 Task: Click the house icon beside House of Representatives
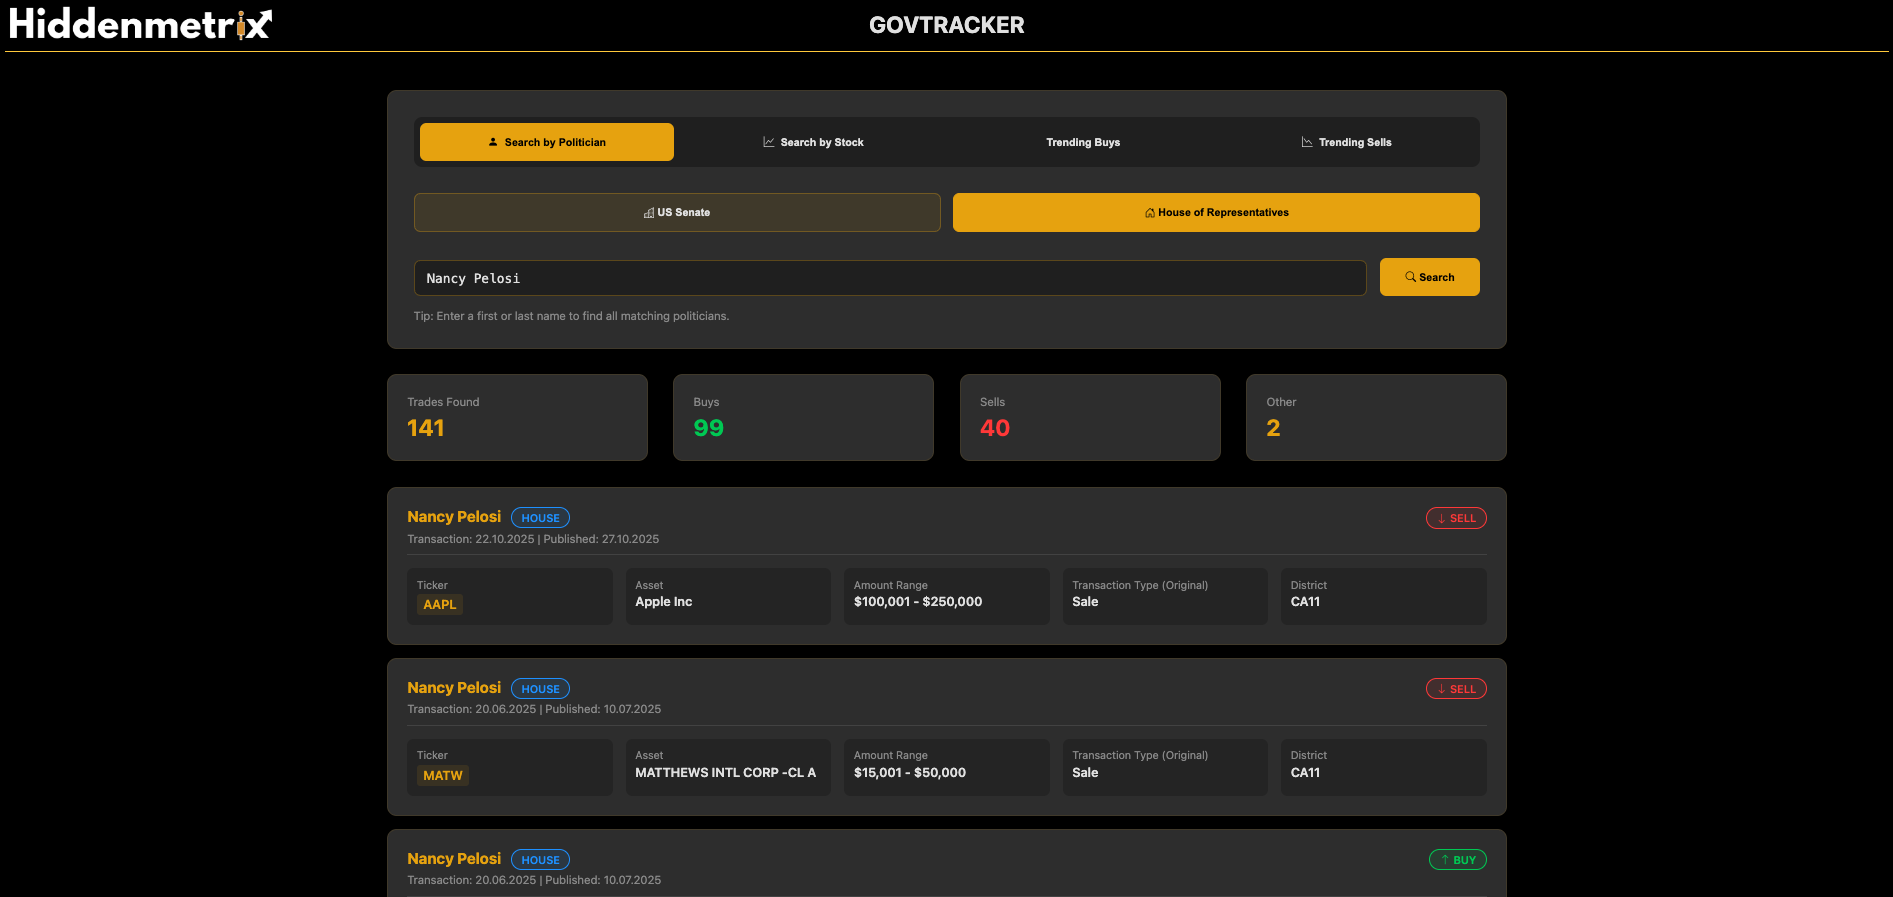pyautogui.click(x=1150, y=213)
